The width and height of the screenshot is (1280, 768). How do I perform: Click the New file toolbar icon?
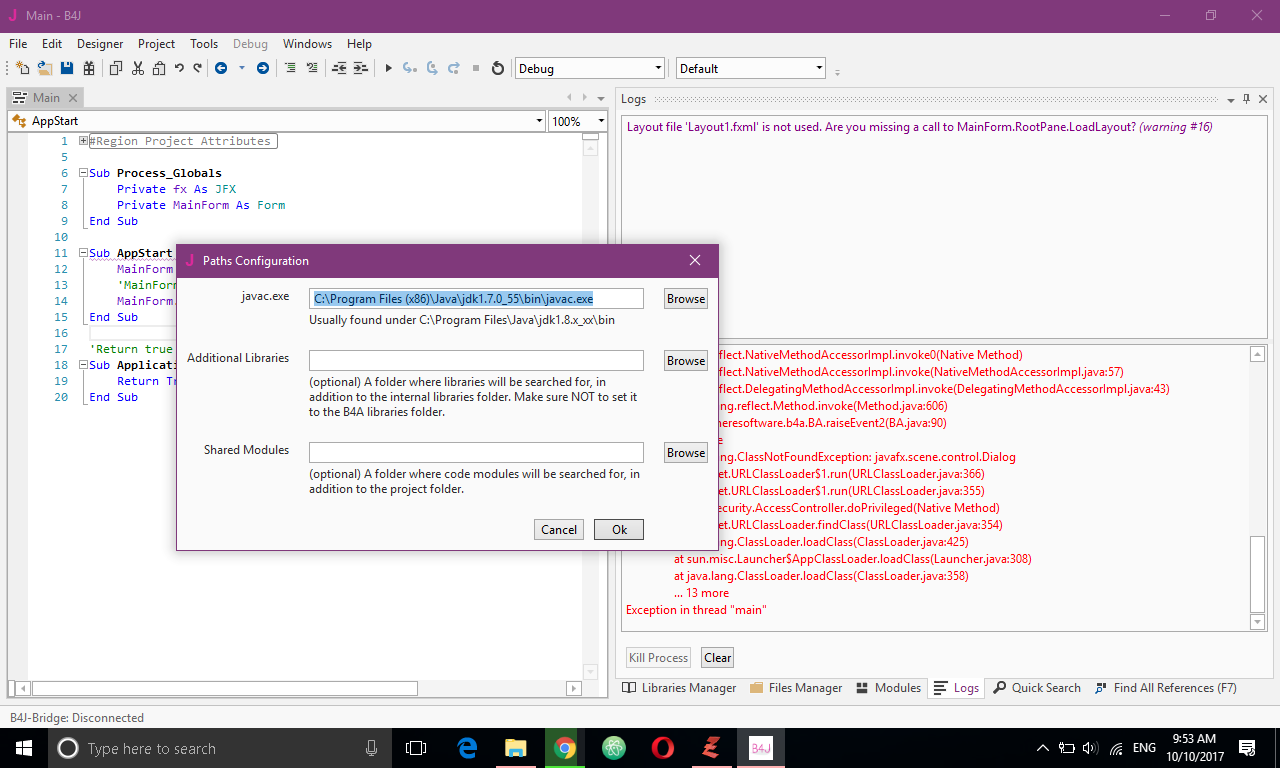[x=23, y=68]
